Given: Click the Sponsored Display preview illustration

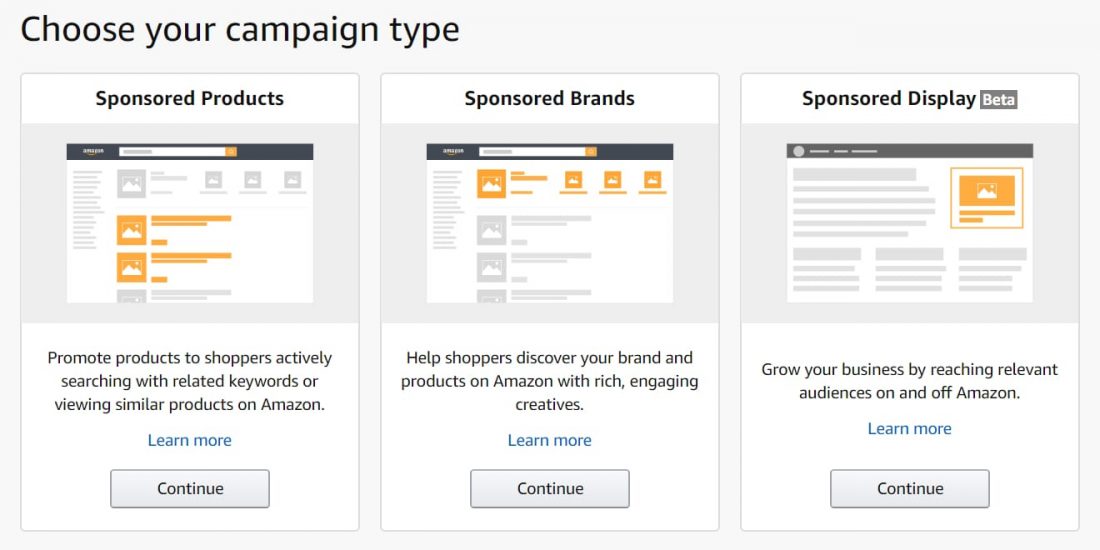Looking at the screenshot, I should pyautogui.click(x=910, y=223).
